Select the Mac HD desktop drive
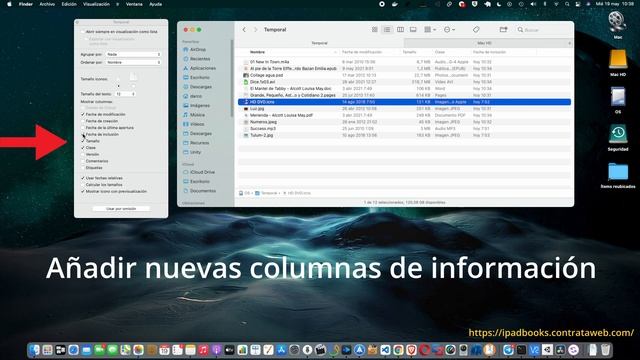The width and height of the screenshot is (640, 360). pos(618,62)
